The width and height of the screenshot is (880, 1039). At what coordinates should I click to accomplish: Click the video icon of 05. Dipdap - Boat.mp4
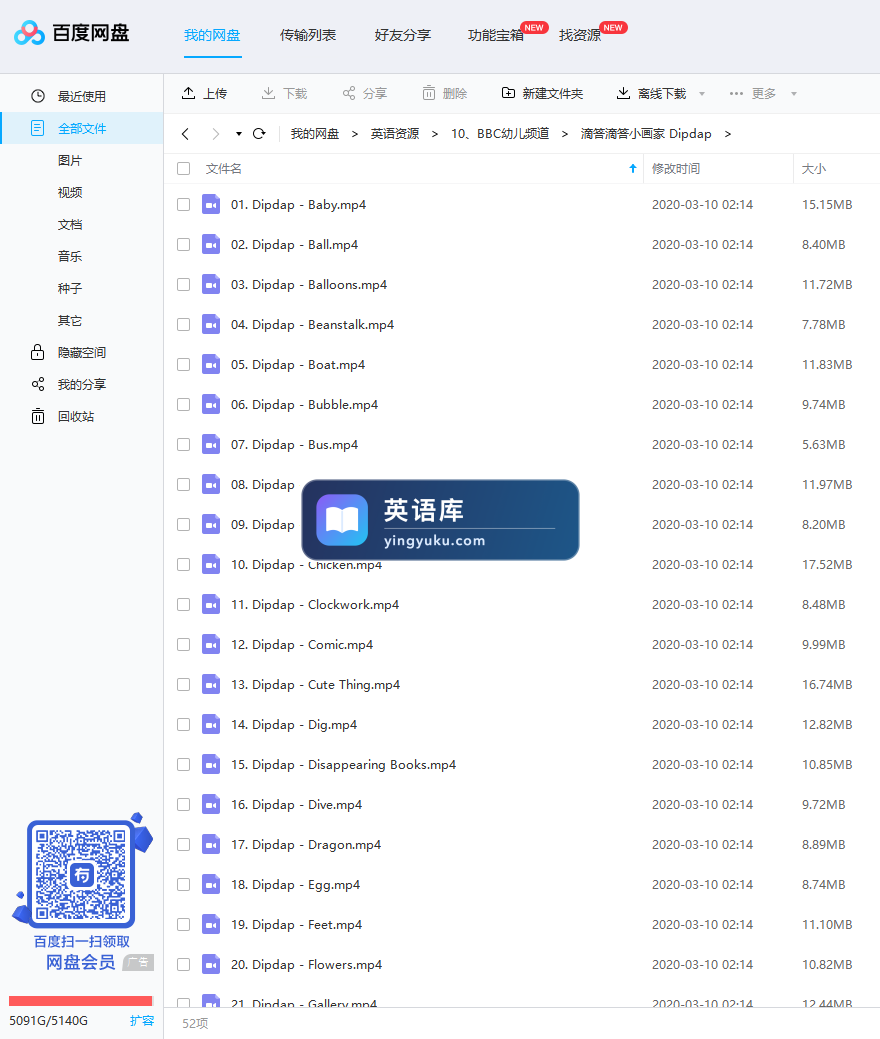point(211,364)
